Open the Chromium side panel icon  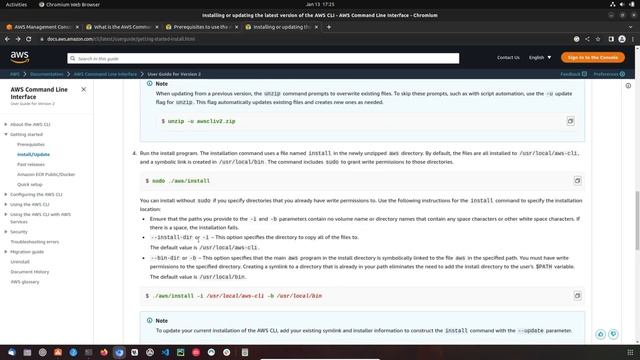click(611, 39)
